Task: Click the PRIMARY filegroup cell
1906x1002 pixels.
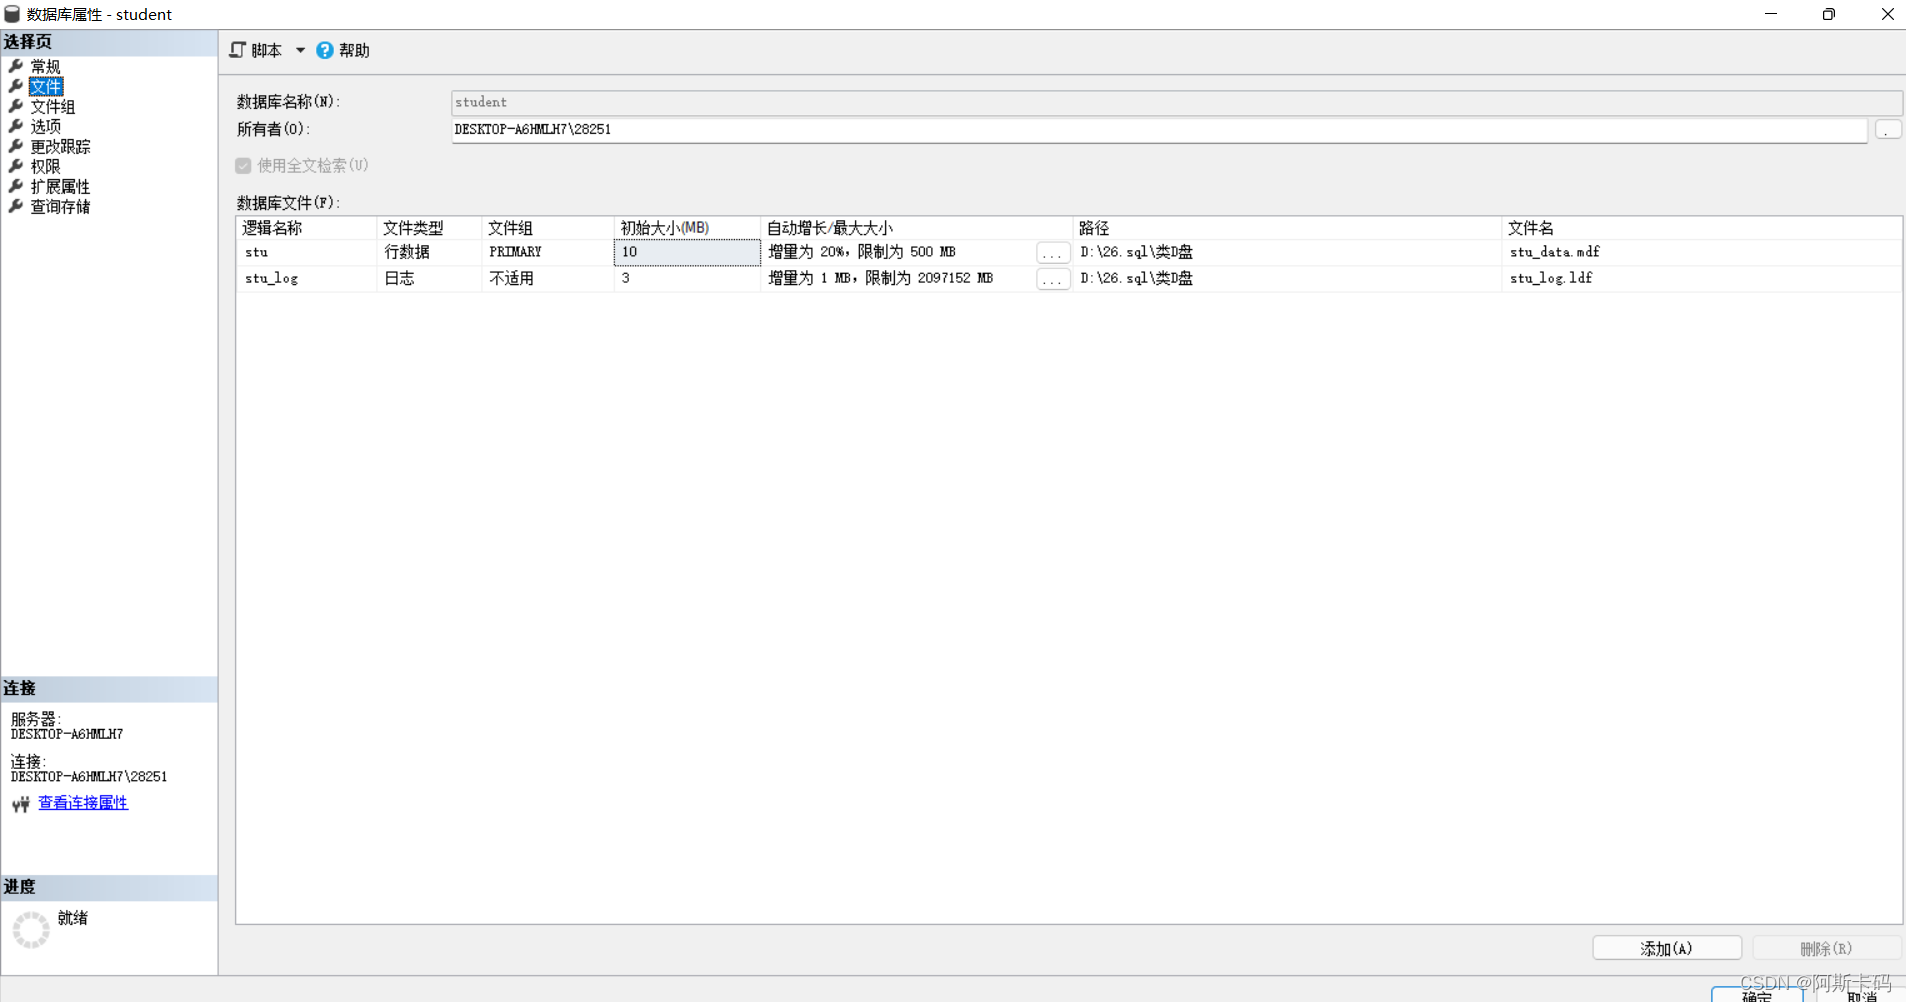Action: pos(548,252)
